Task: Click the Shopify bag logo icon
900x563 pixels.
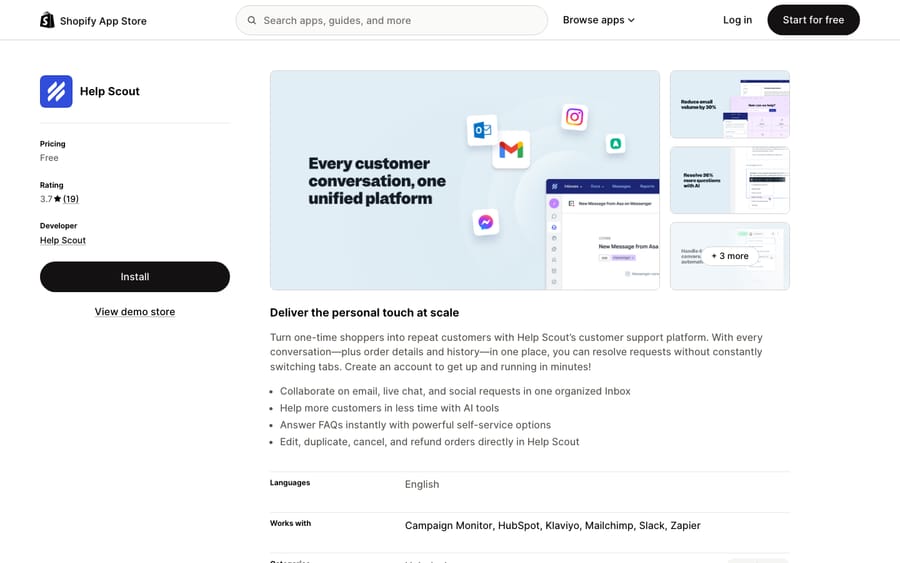Action: coord(47,20)
